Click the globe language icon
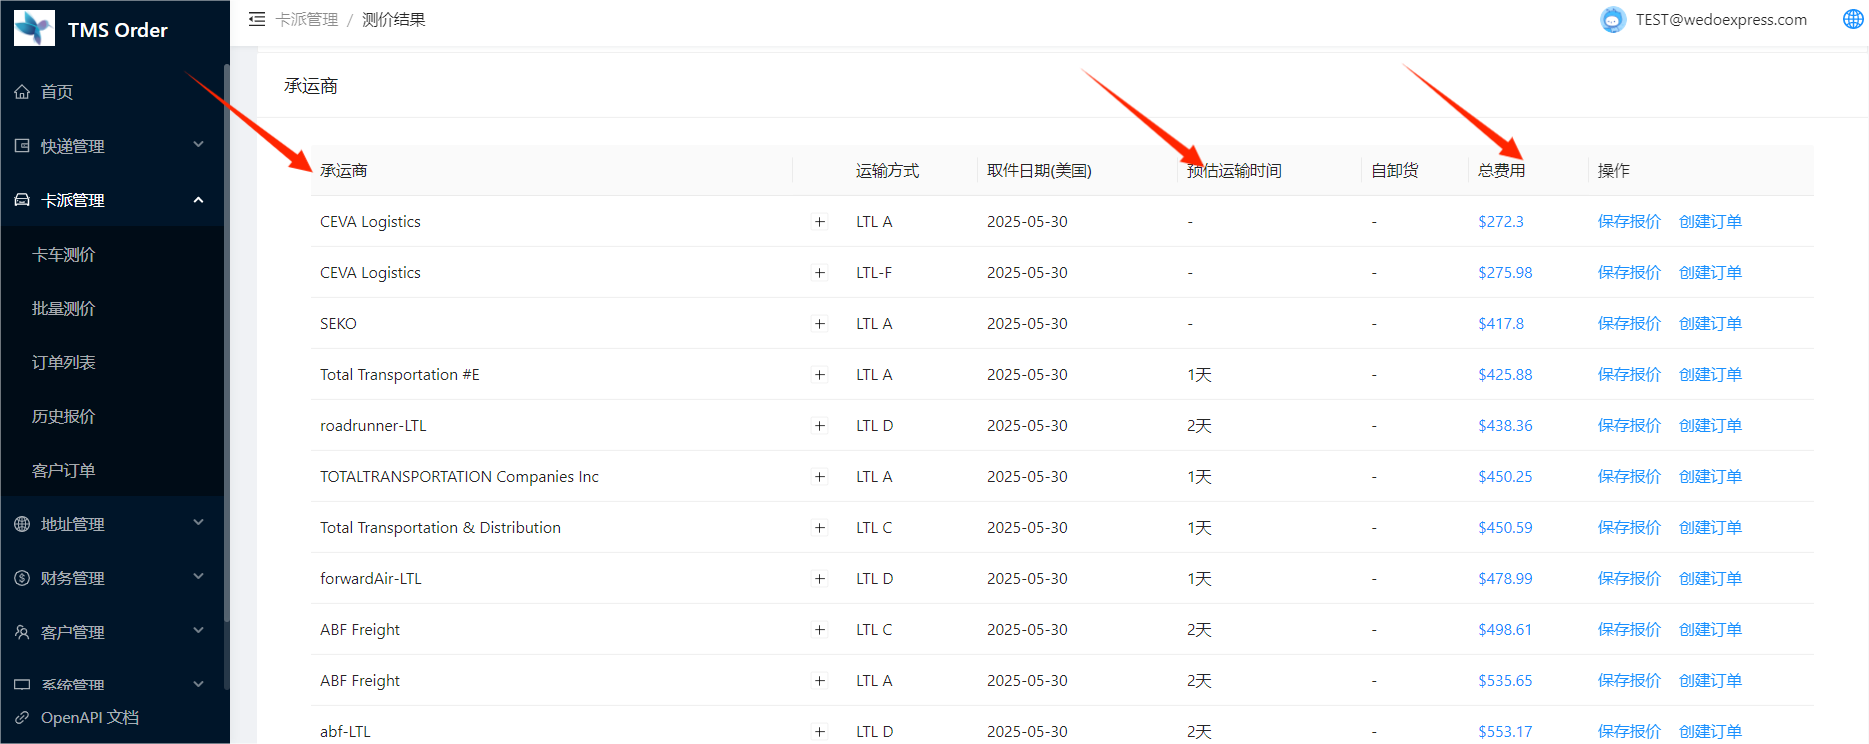Screen dimensions: 1869x744 click(x=1852, y=19)
